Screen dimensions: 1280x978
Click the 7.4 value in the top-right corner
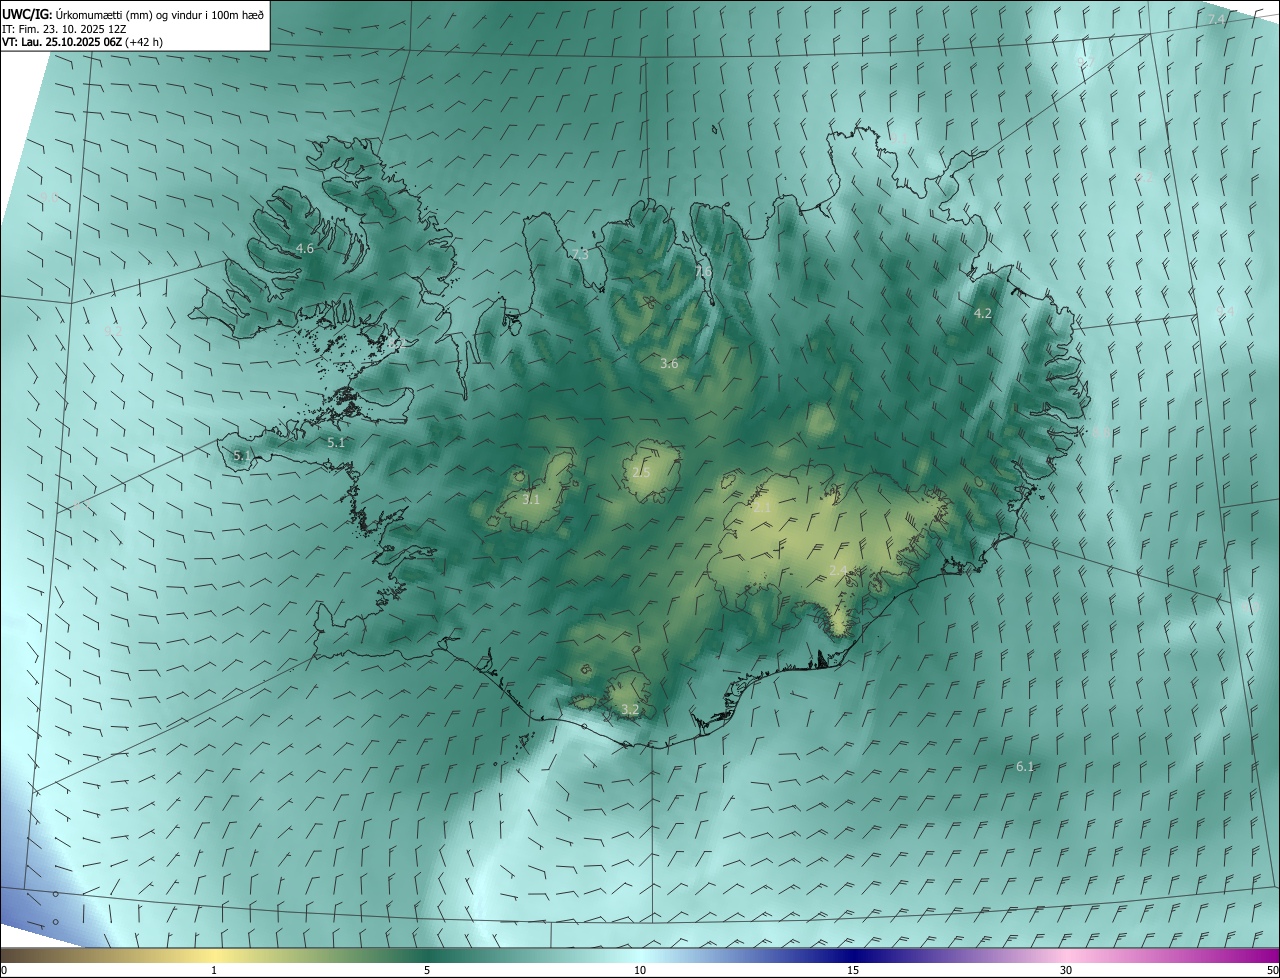(1217, 20)
